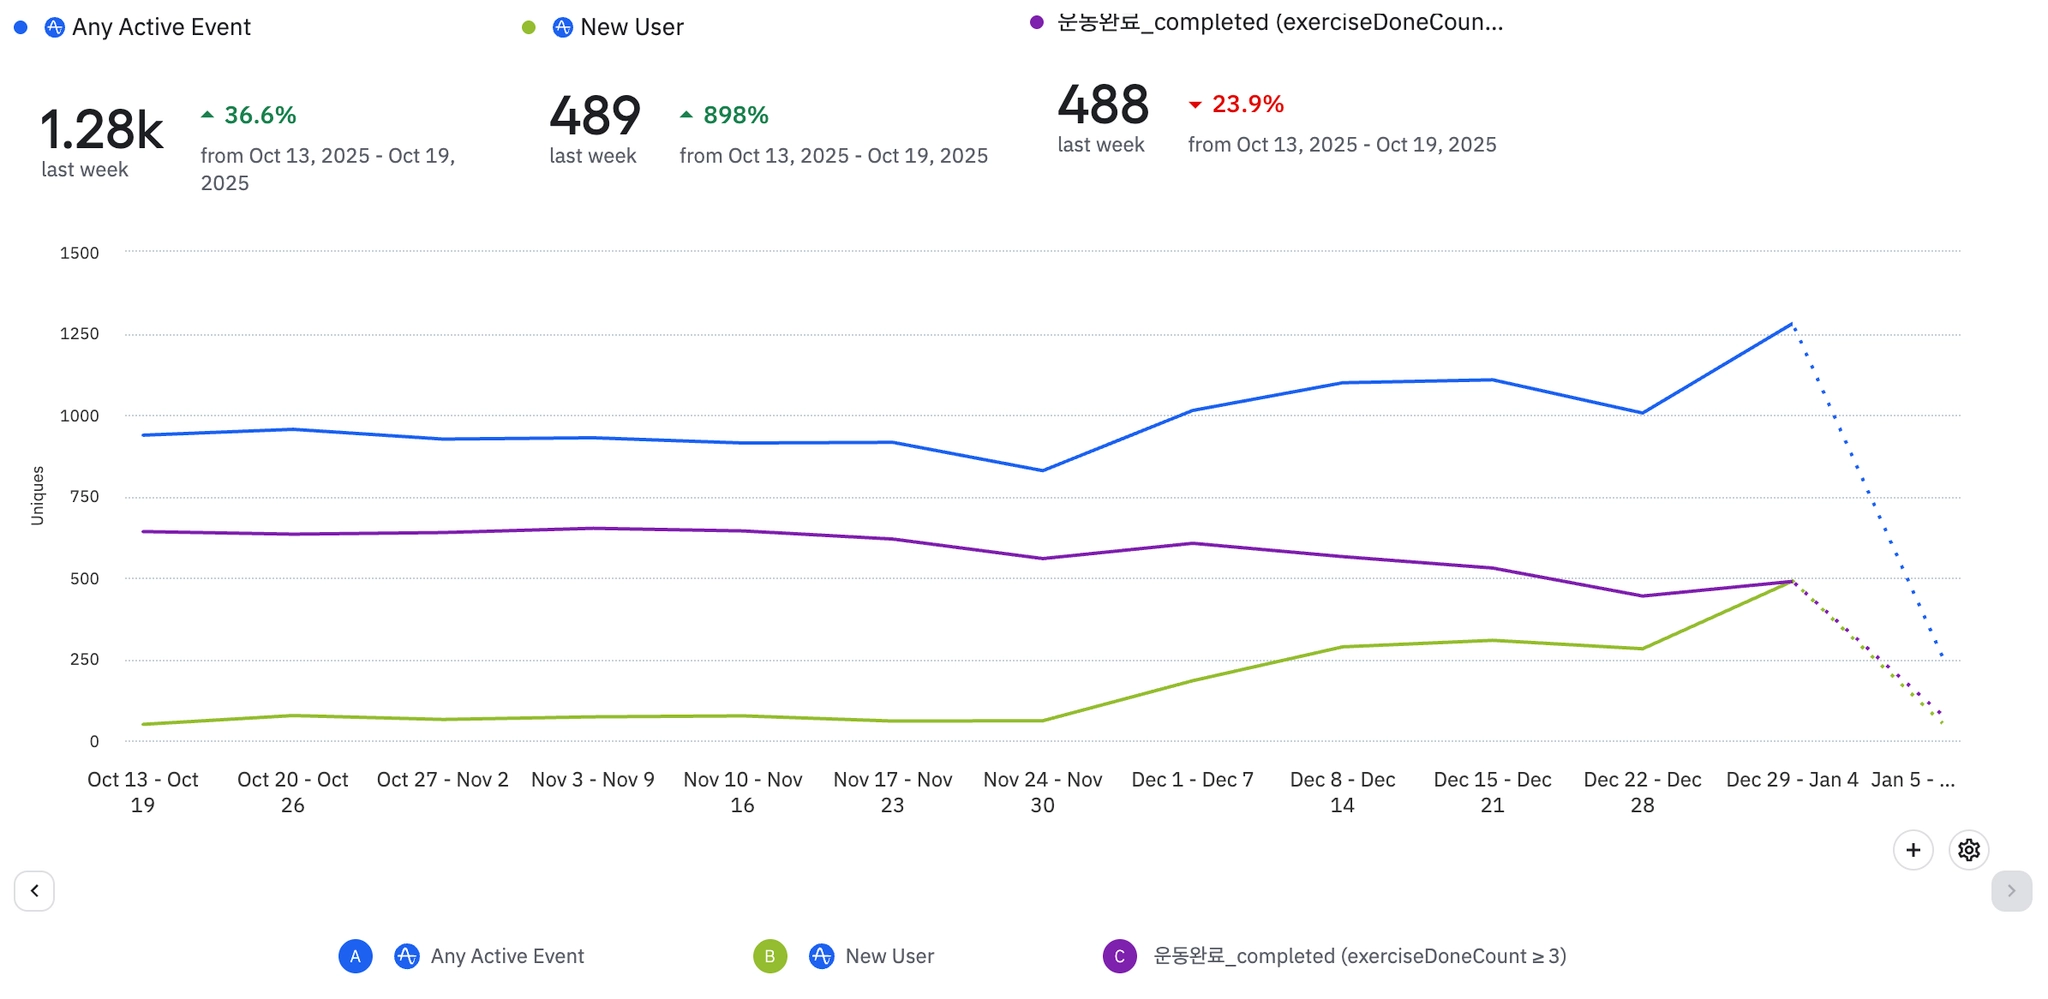This screenshot has width=2048, height=999.
Task: Toggle New User series in bottom legend
Action: [889, 956]
